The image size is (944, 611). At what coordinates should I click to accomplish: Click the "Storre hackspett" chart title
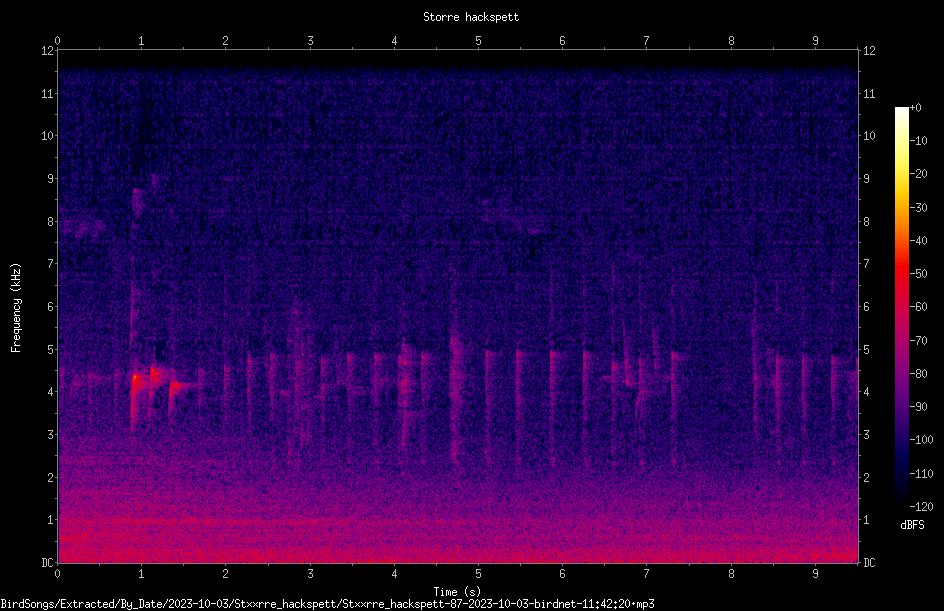[x=471, y=17]
